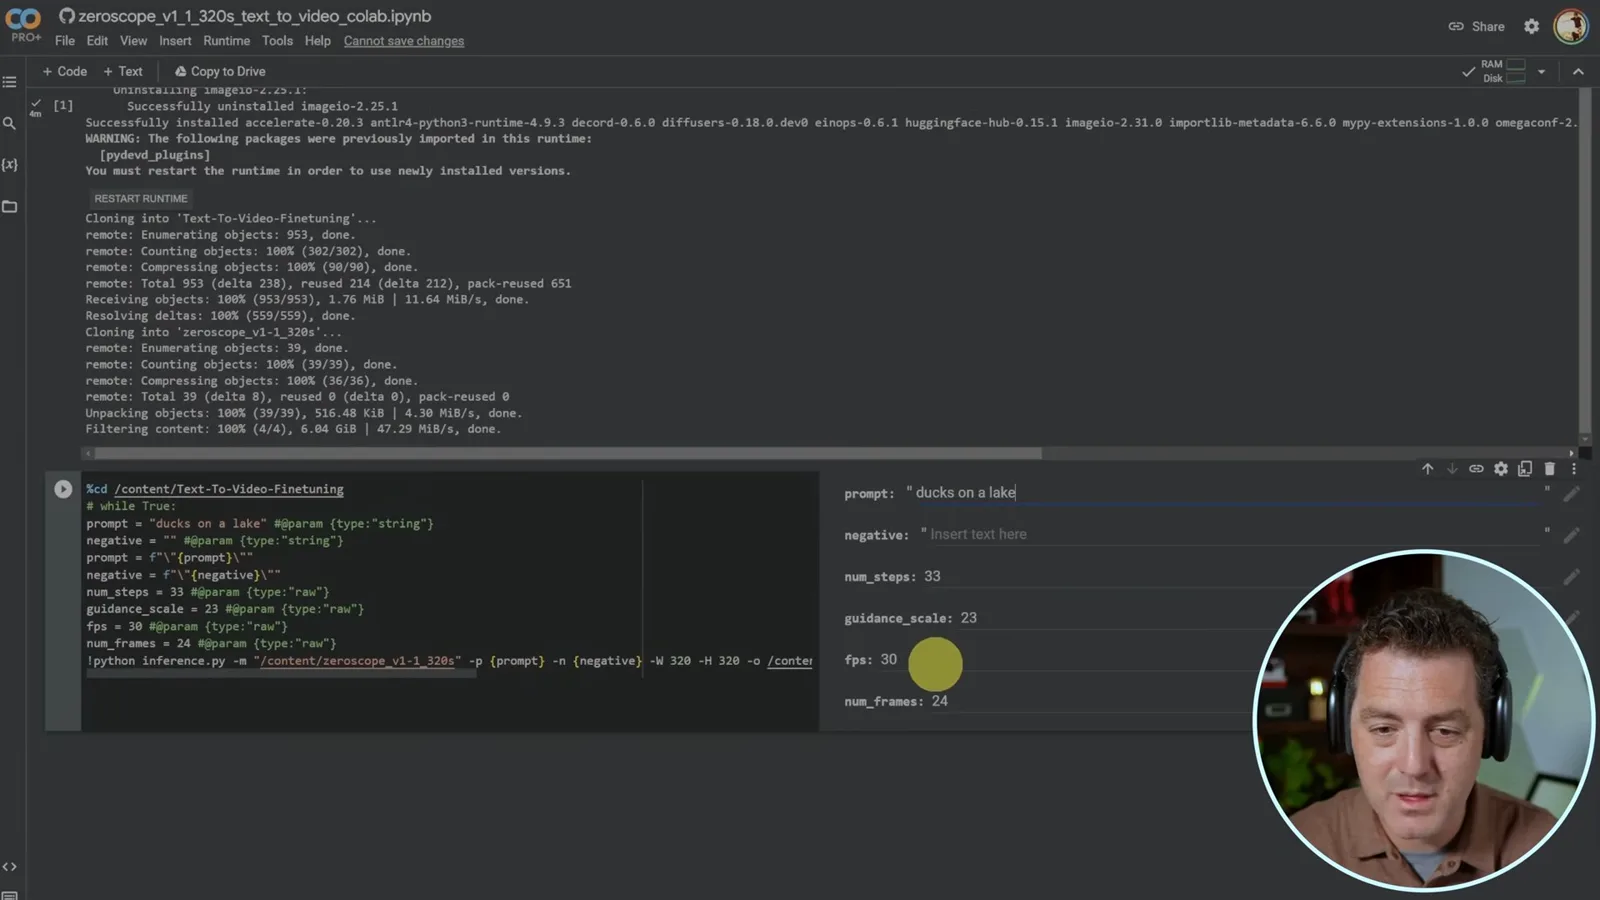The height and width of the screenshot is (900, 1600).
Task: Edit prompt field pencil icon
Action: [1572, 493]
